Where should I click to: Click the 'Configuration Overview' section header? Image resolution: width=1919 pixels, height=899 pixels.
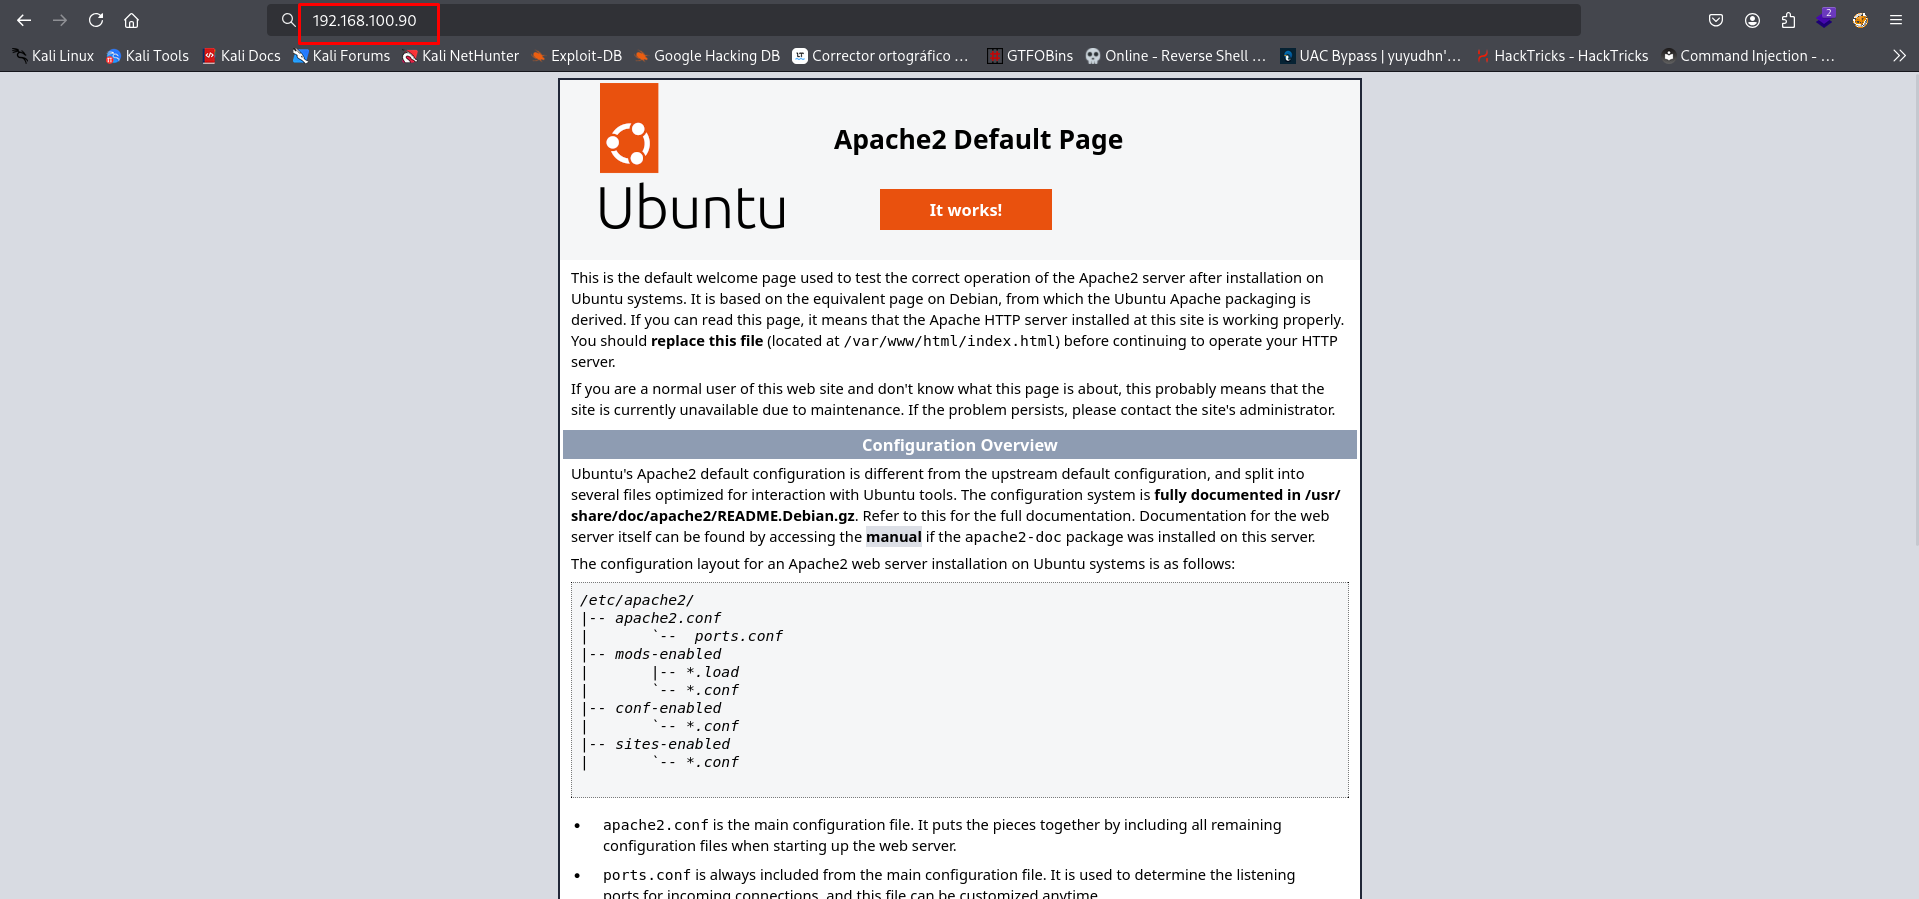pos(960,445)
